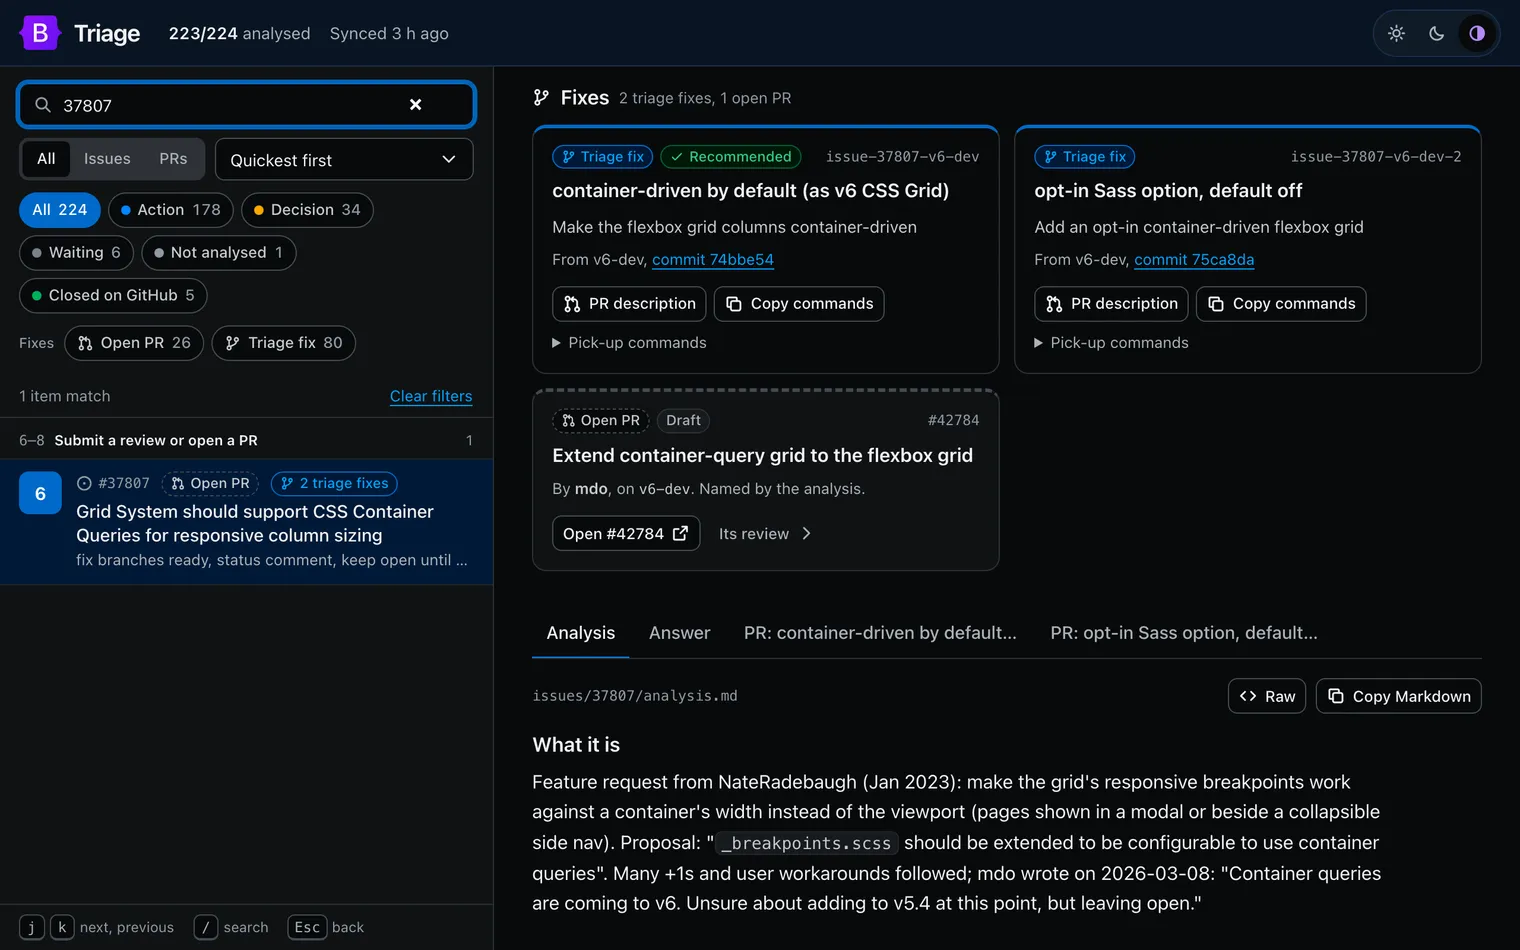Click the Clear filters link
1520x950 pixels.
tap(431, 396)
